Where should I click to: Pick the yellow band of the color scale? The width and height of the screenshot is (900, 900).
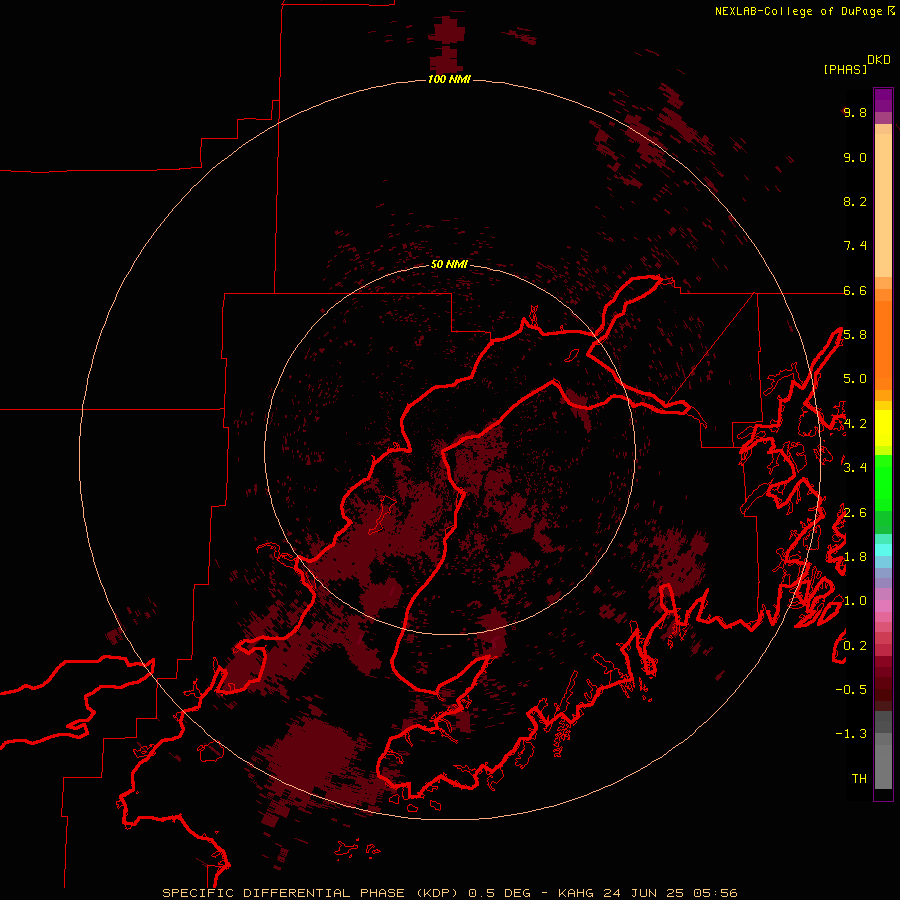(883, 428)
